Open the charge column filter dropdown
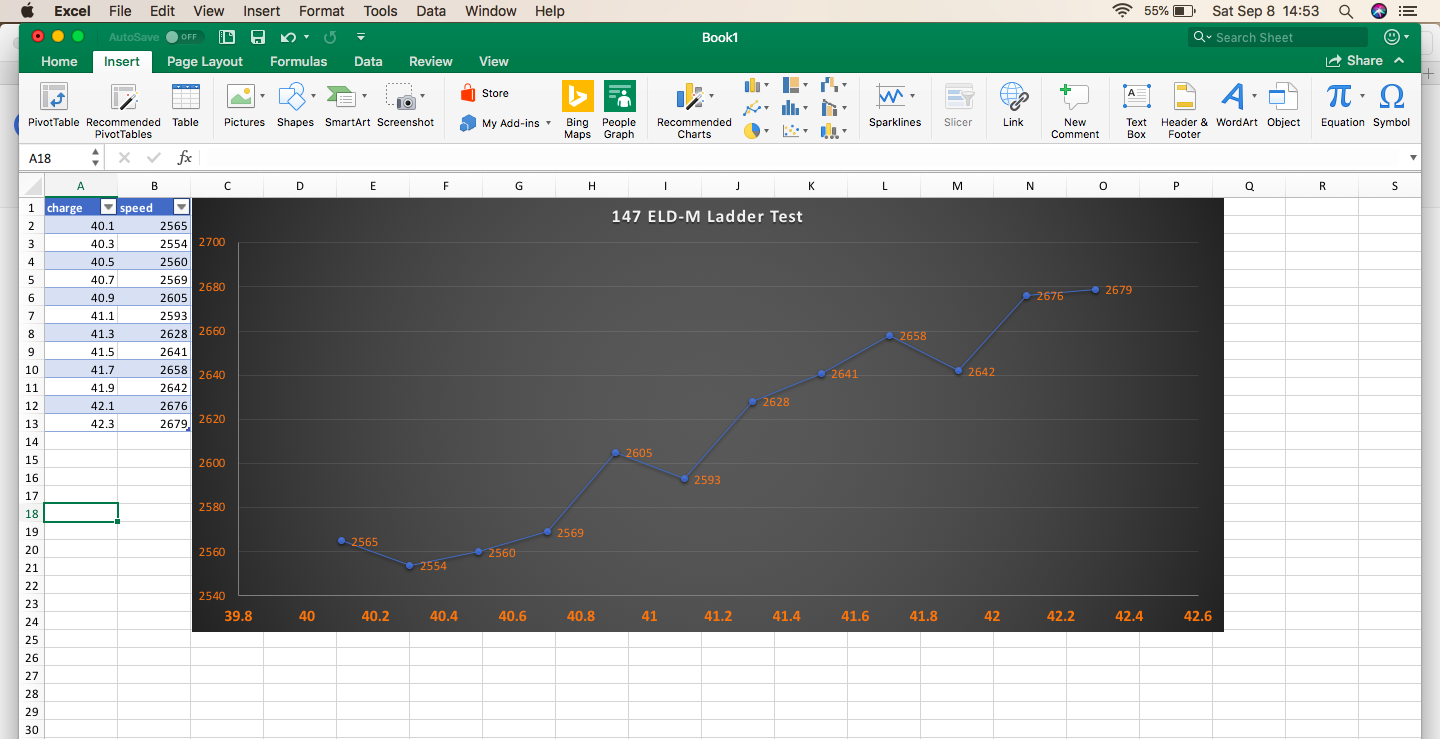This screenshot has height=739, width=1440. coord(108,208)
